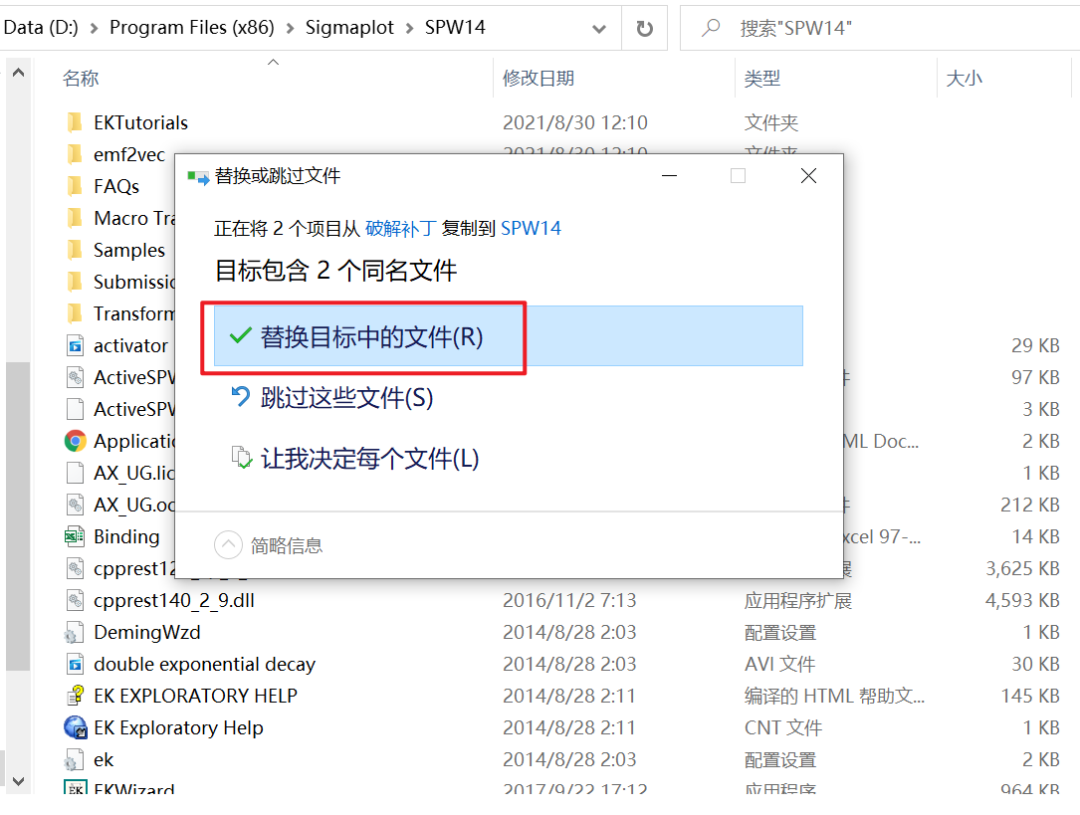Click the Chrome icon of the Applicati file
The image size is (1080, 815).
tap(74, 441)
